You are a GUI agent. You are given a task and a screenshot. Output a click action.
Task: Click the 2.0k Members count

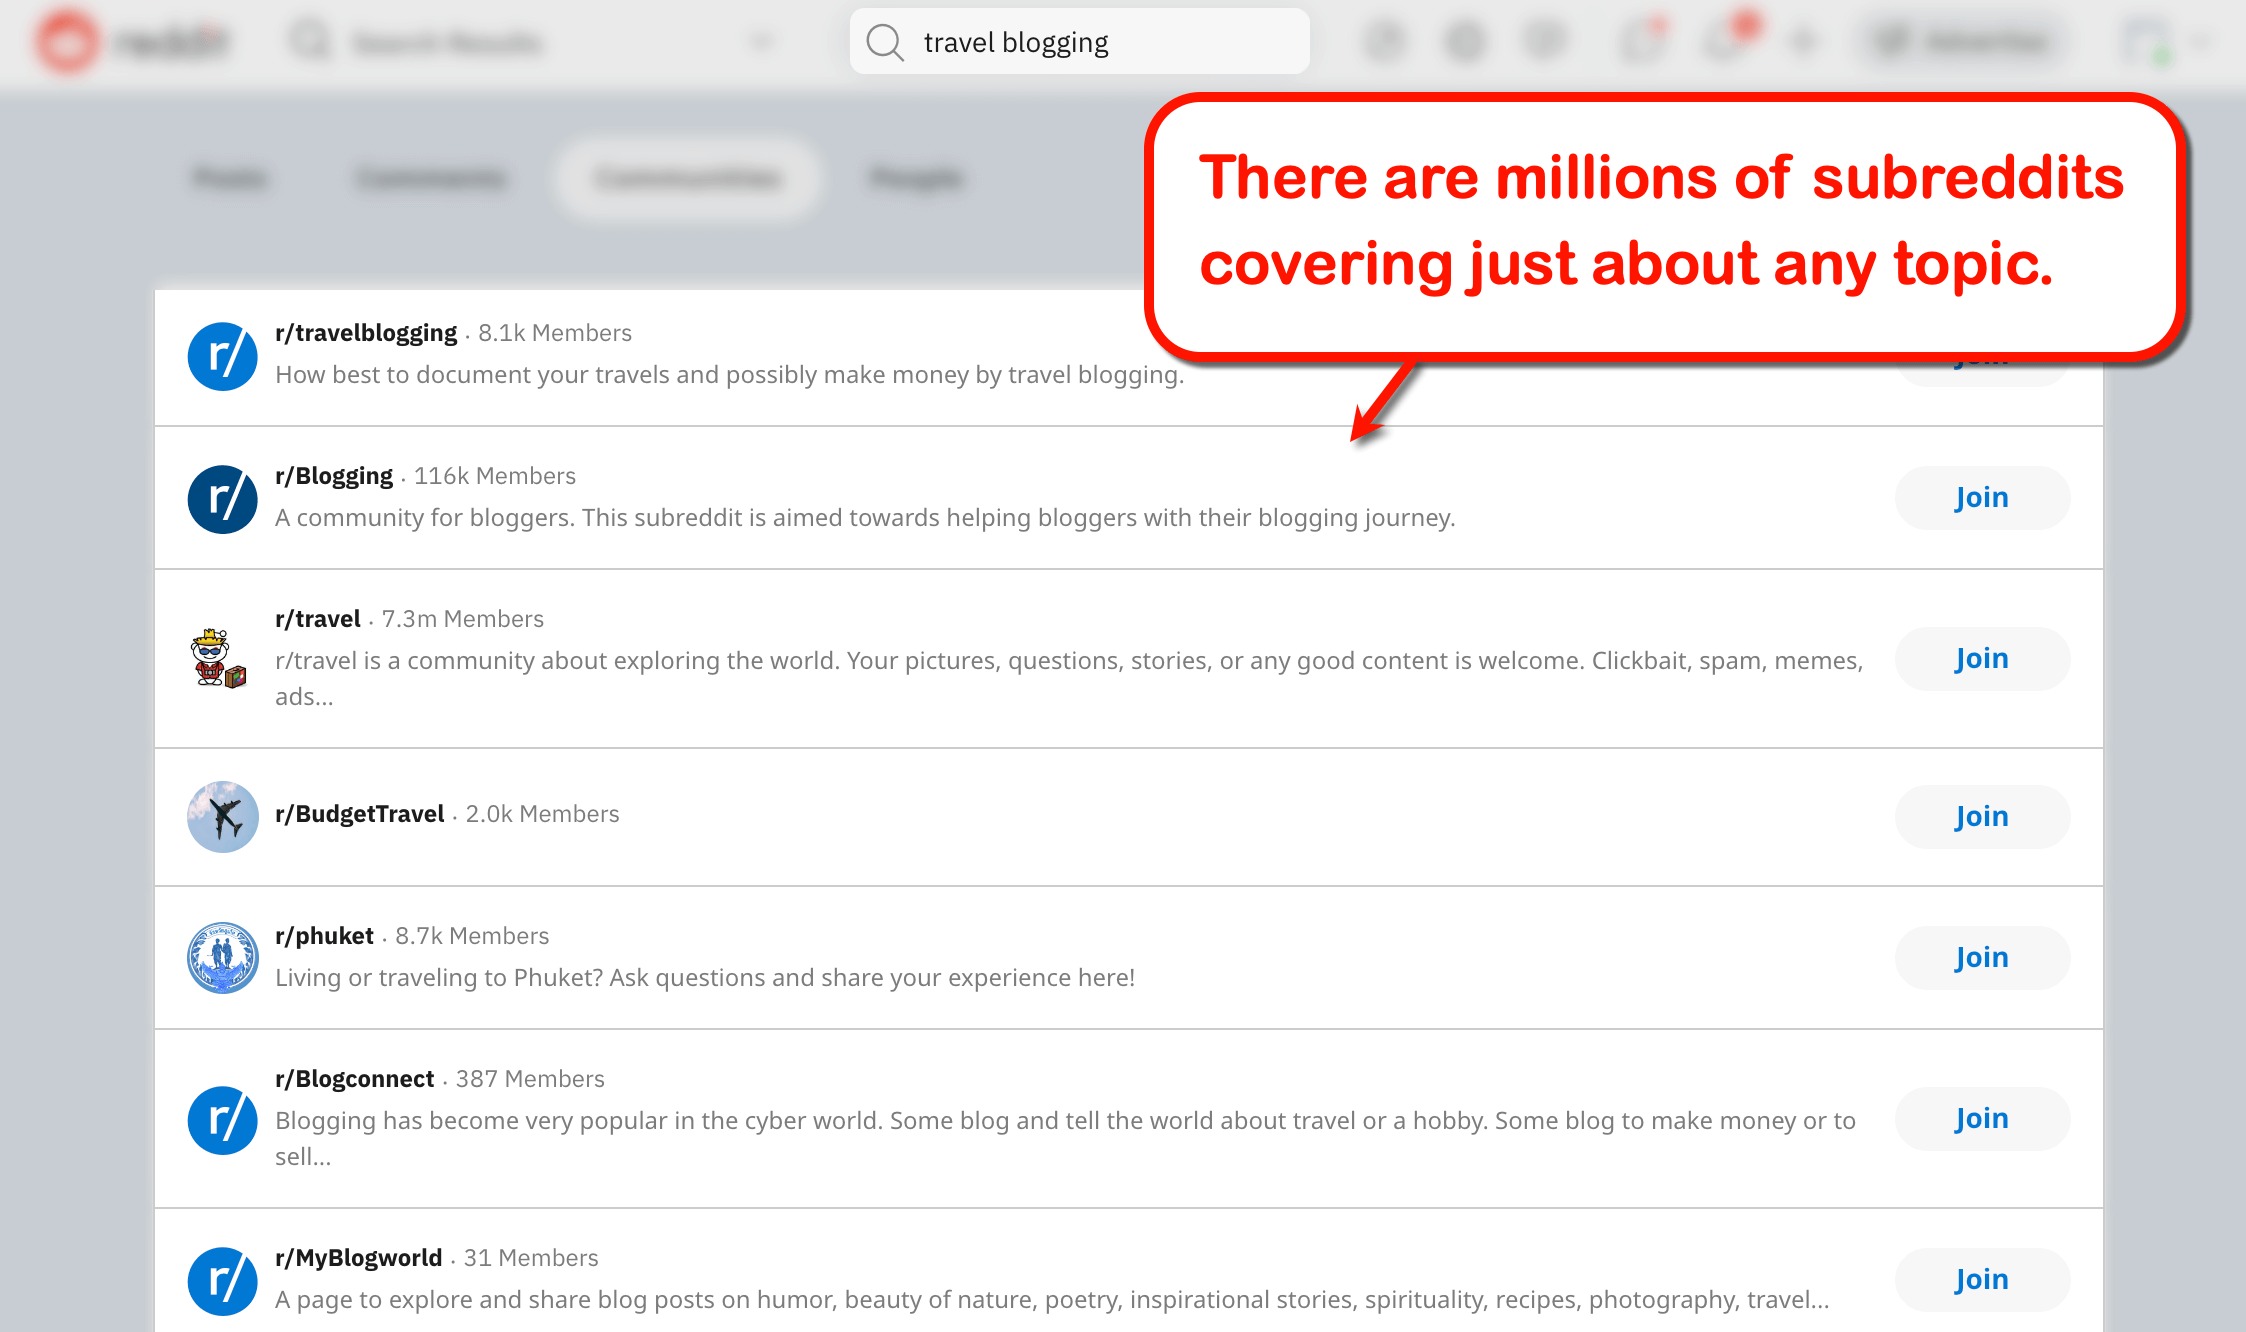click(x=543, y=814)
